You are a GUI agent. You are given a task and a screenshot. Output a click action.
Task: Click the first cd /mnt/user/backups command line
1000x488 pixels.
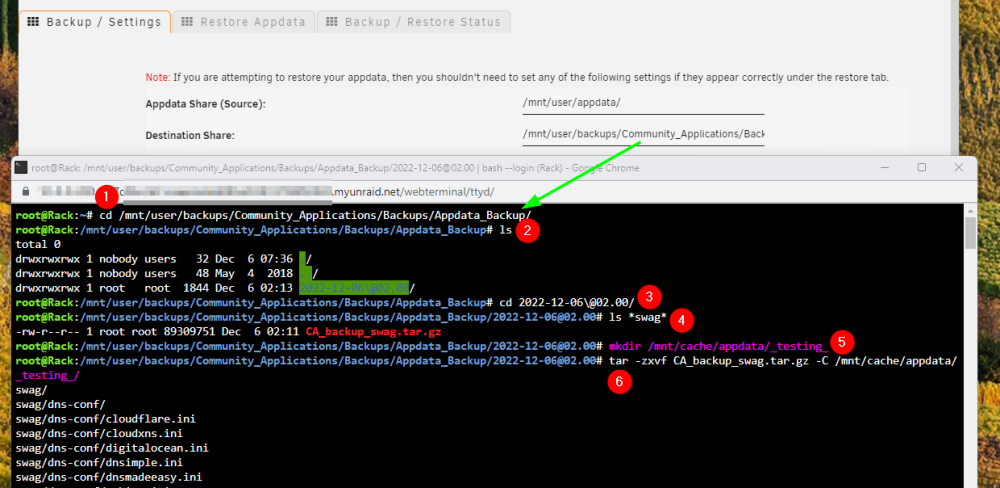point(274,215)
